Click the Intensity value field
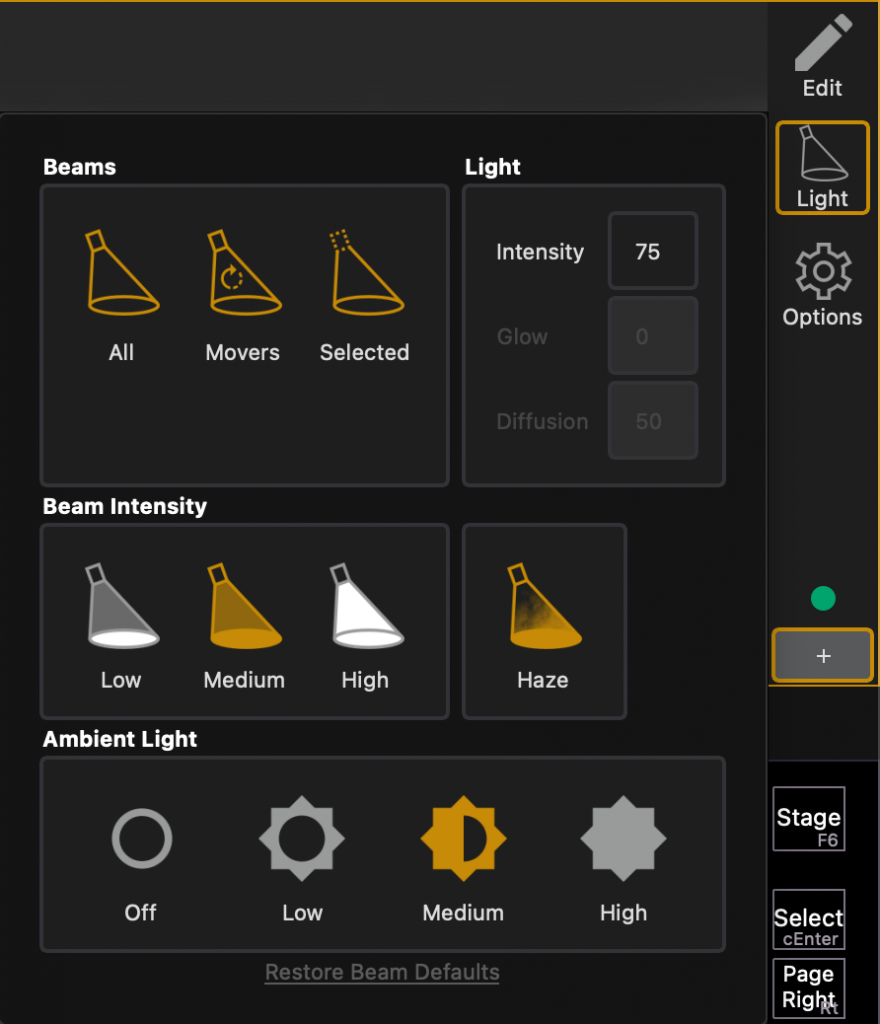The width and height of the screenshot is (880, 1024). [652, 252]
